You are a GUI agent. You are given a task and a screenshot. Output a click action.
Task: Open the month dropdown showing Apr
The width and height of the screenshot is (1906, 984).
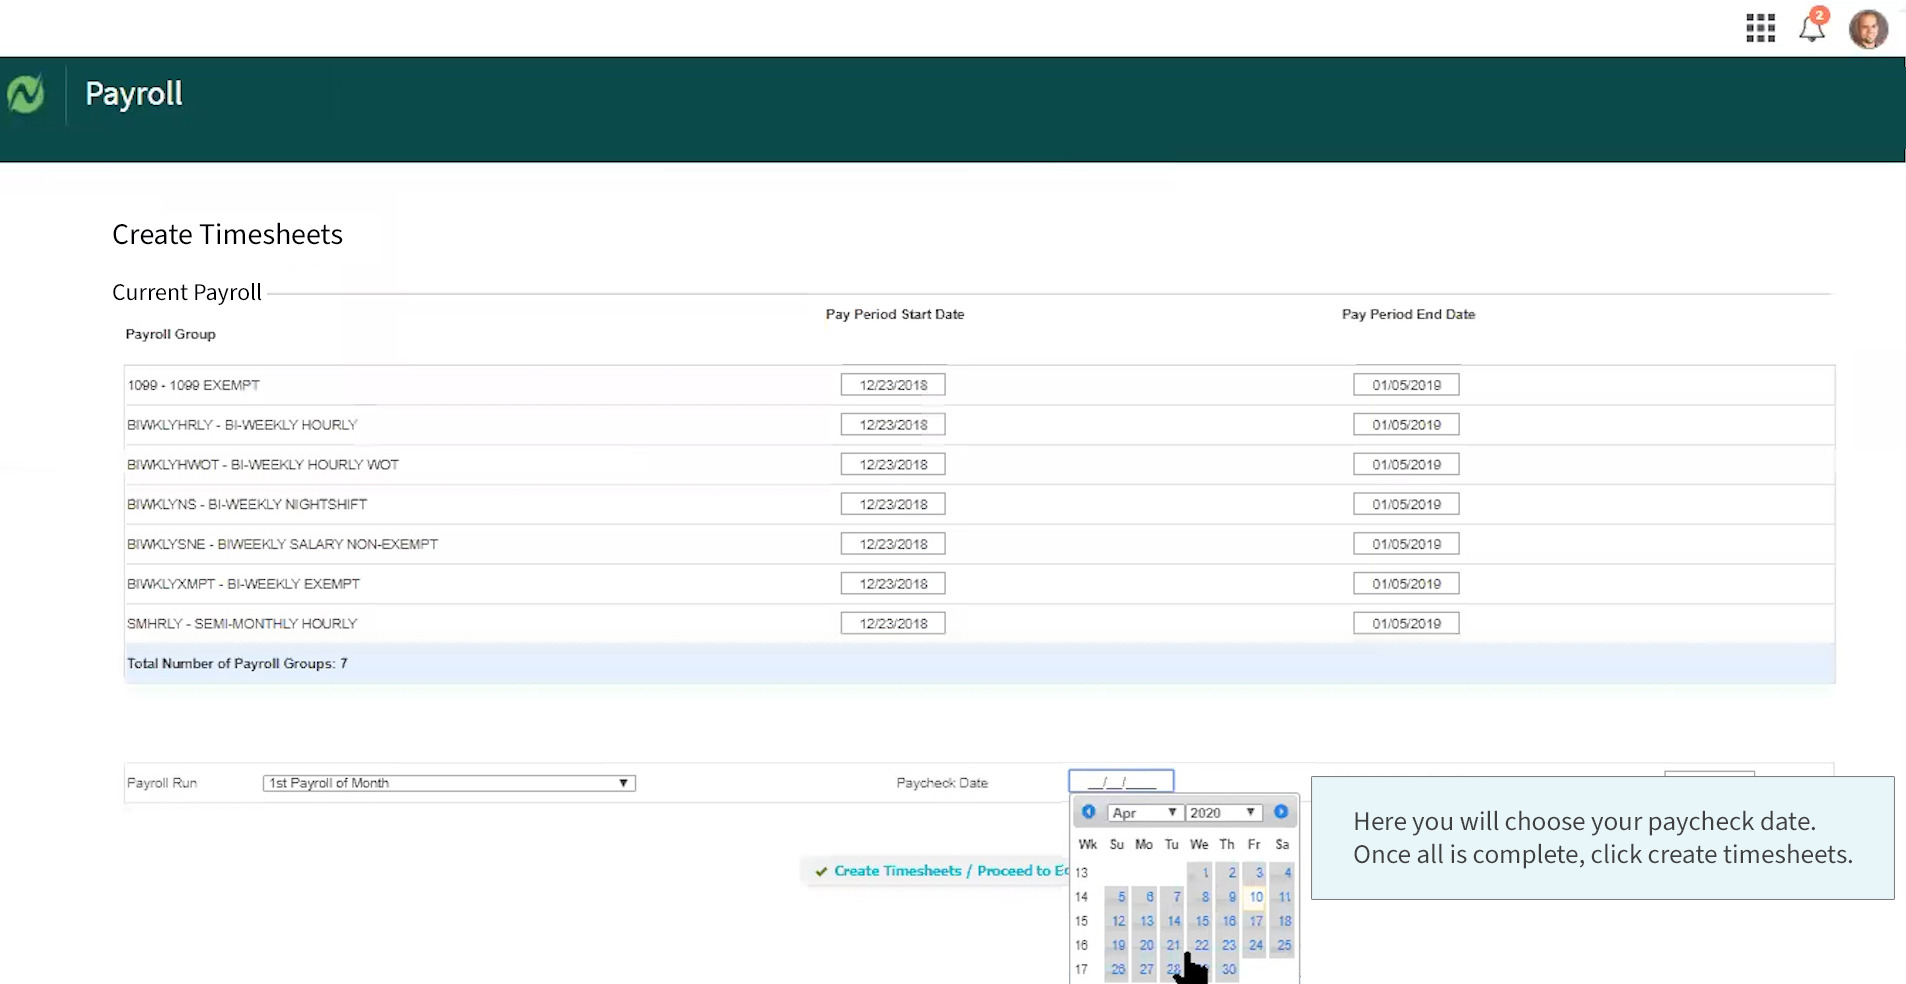pyautogui.click(x=1144, y=813)
